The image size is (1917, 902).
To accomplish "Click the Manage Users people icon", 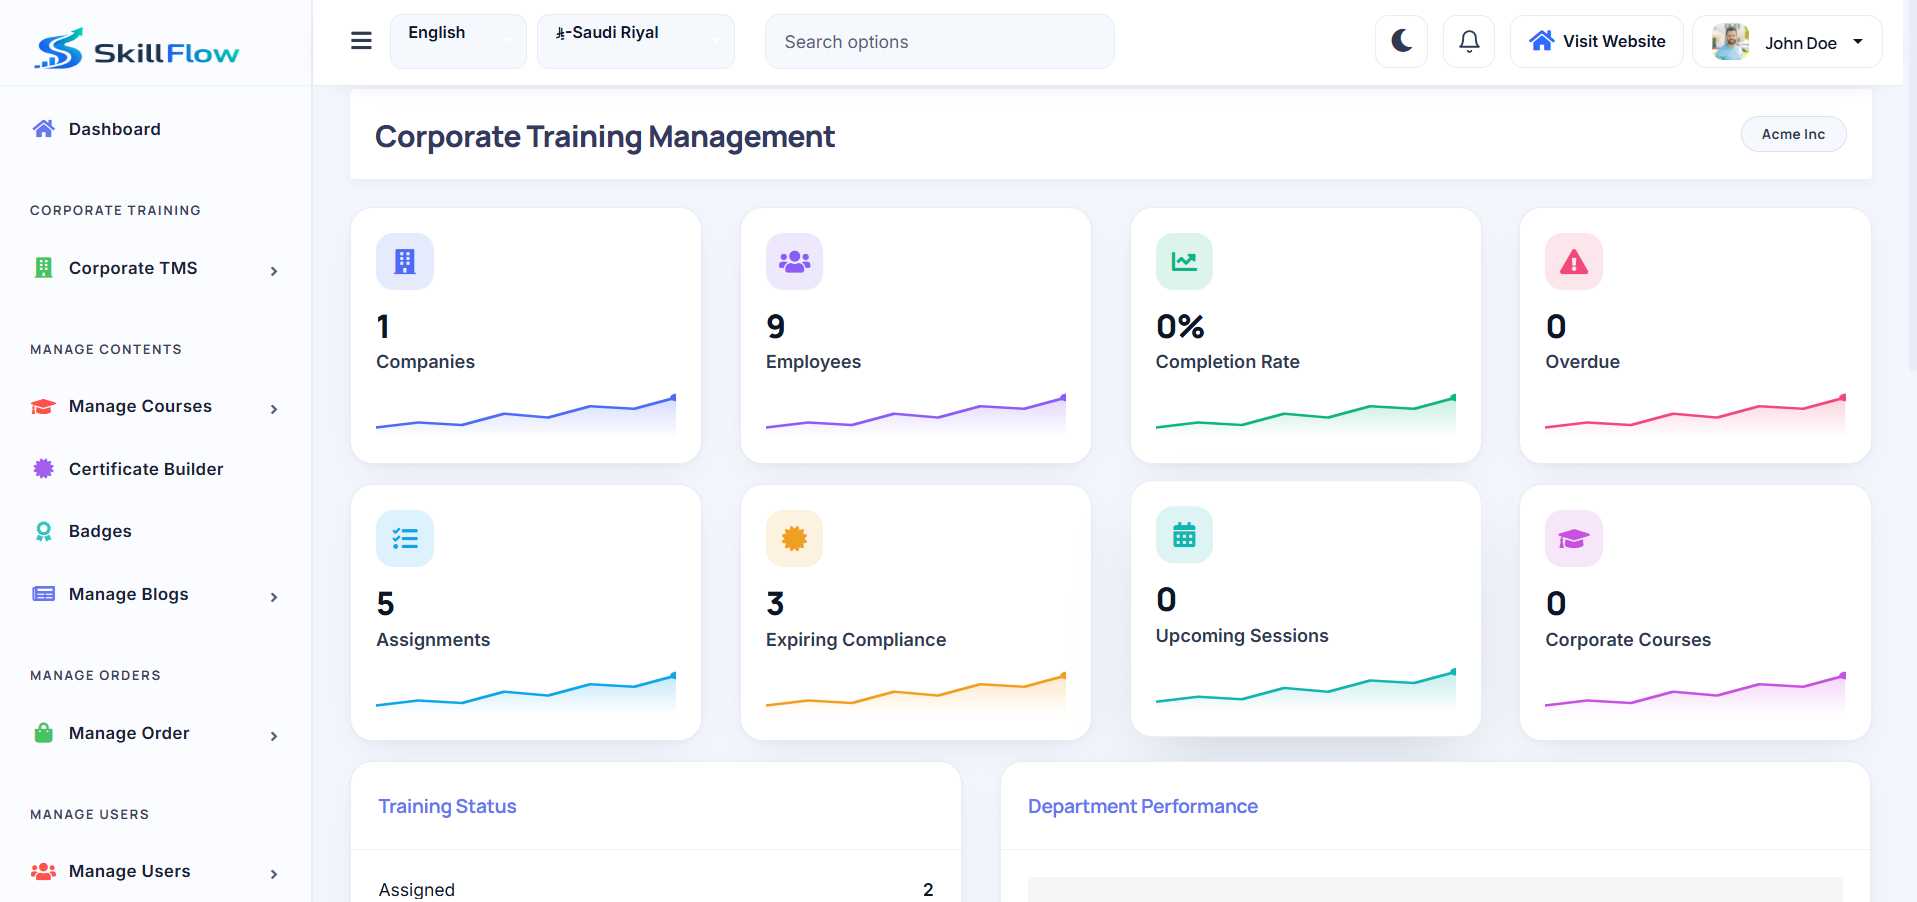I will tap(43, 871).
